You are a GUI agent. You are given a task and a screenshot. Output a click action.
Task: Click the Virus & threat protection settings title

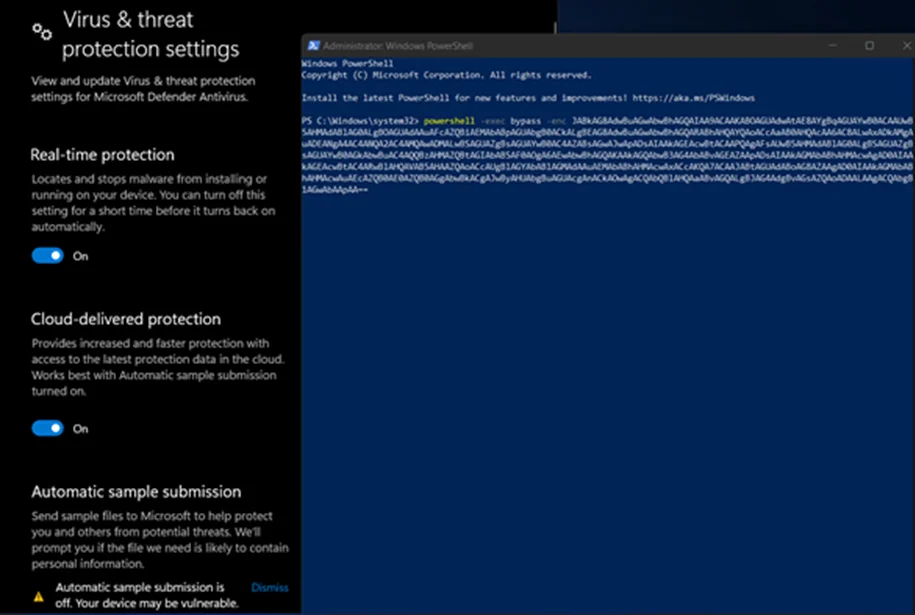coord(151,34)
